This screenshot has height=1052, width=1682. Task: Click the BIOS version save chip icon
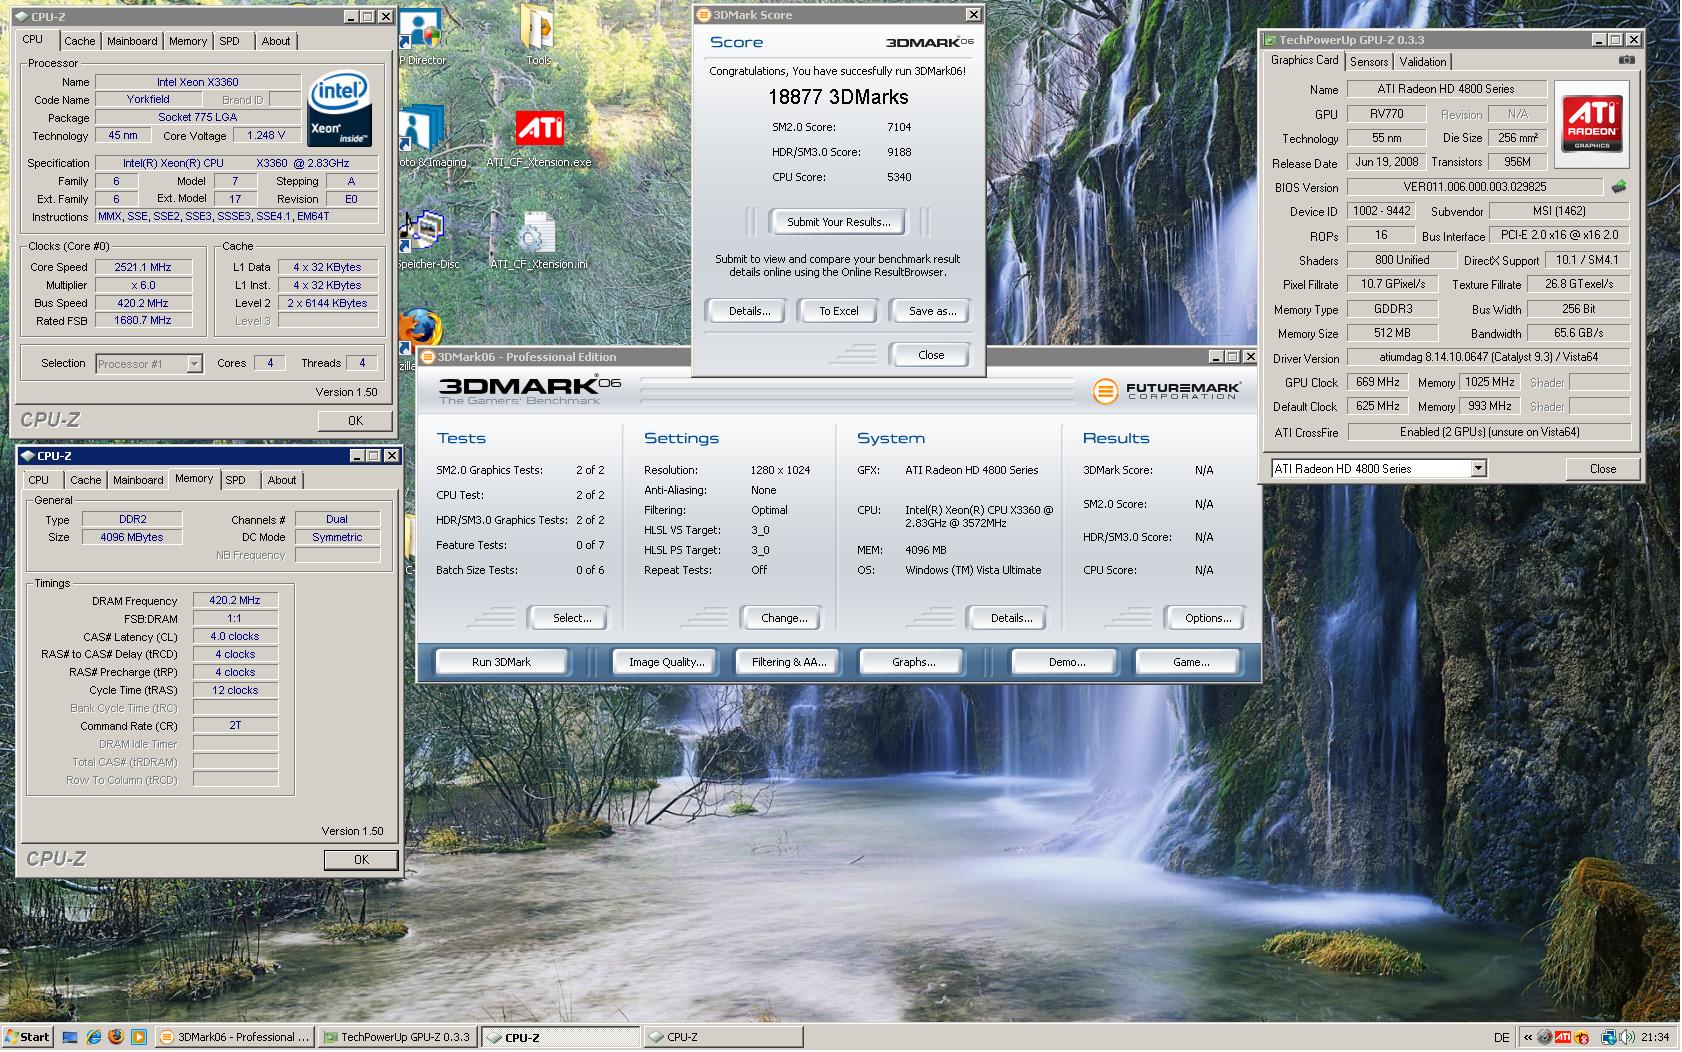tap(1619, 186)
